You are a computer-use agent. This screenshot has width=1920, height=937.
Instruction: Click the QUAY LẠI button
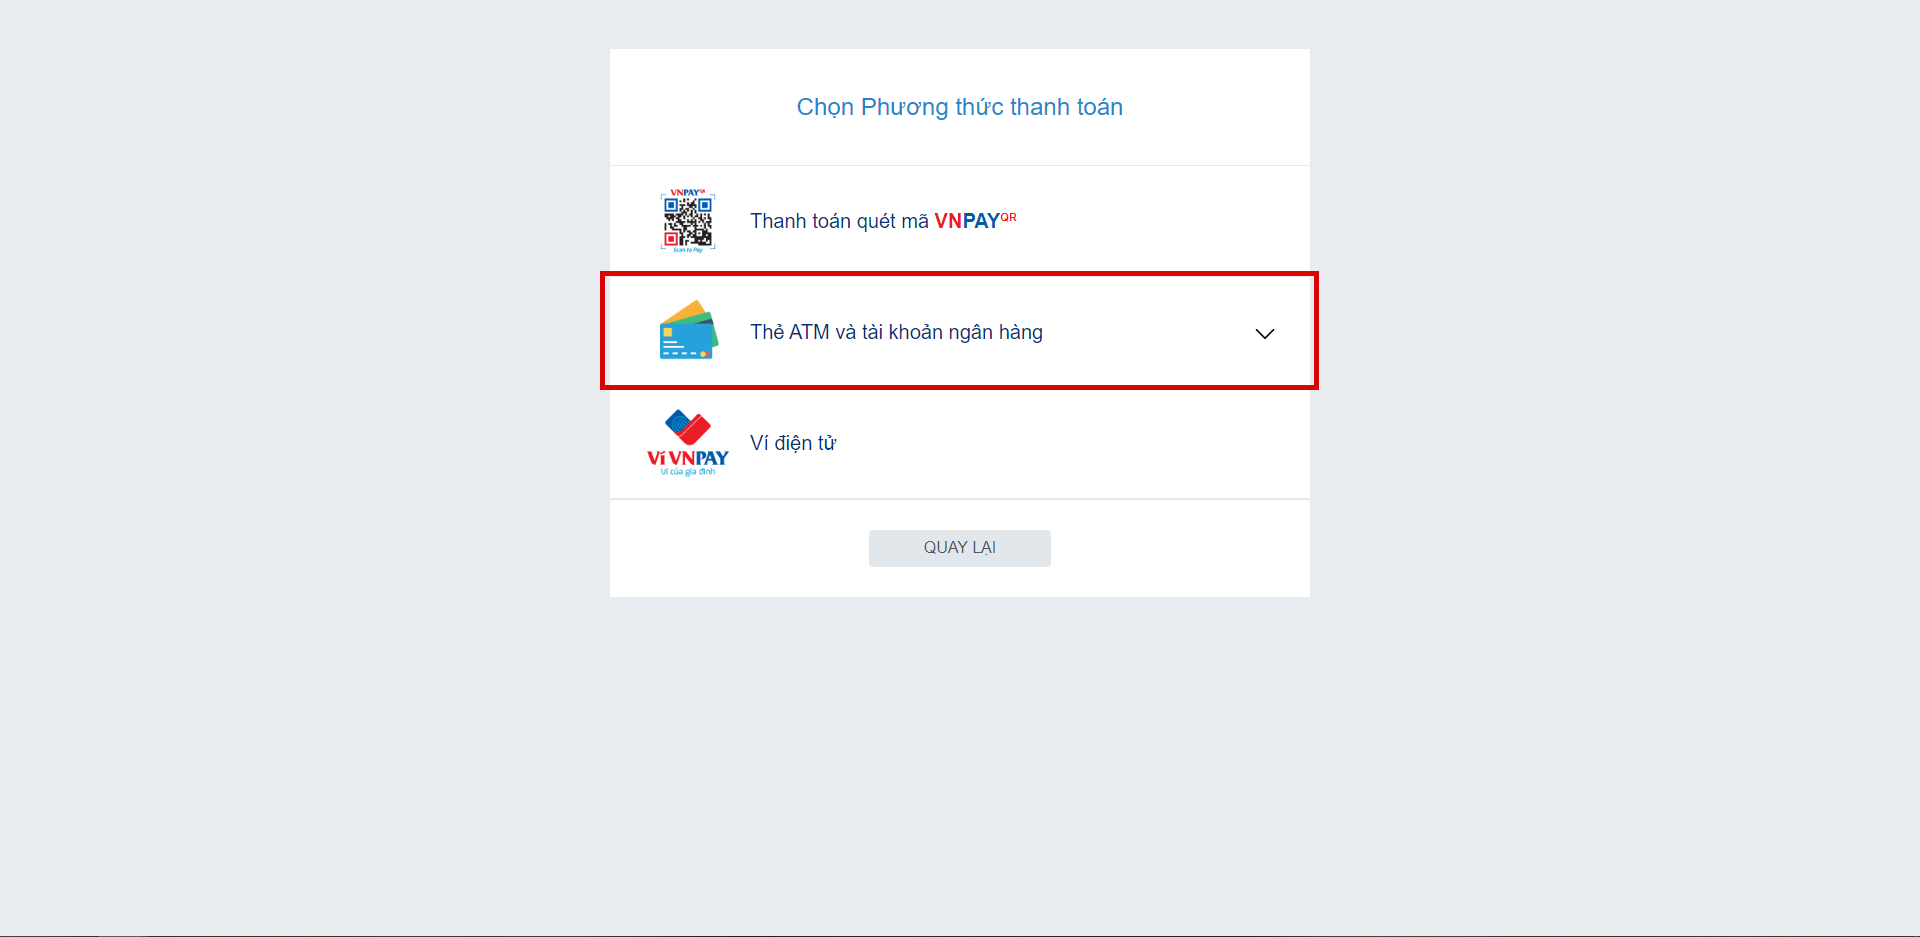pyautogui.click(x=960, y=548)
